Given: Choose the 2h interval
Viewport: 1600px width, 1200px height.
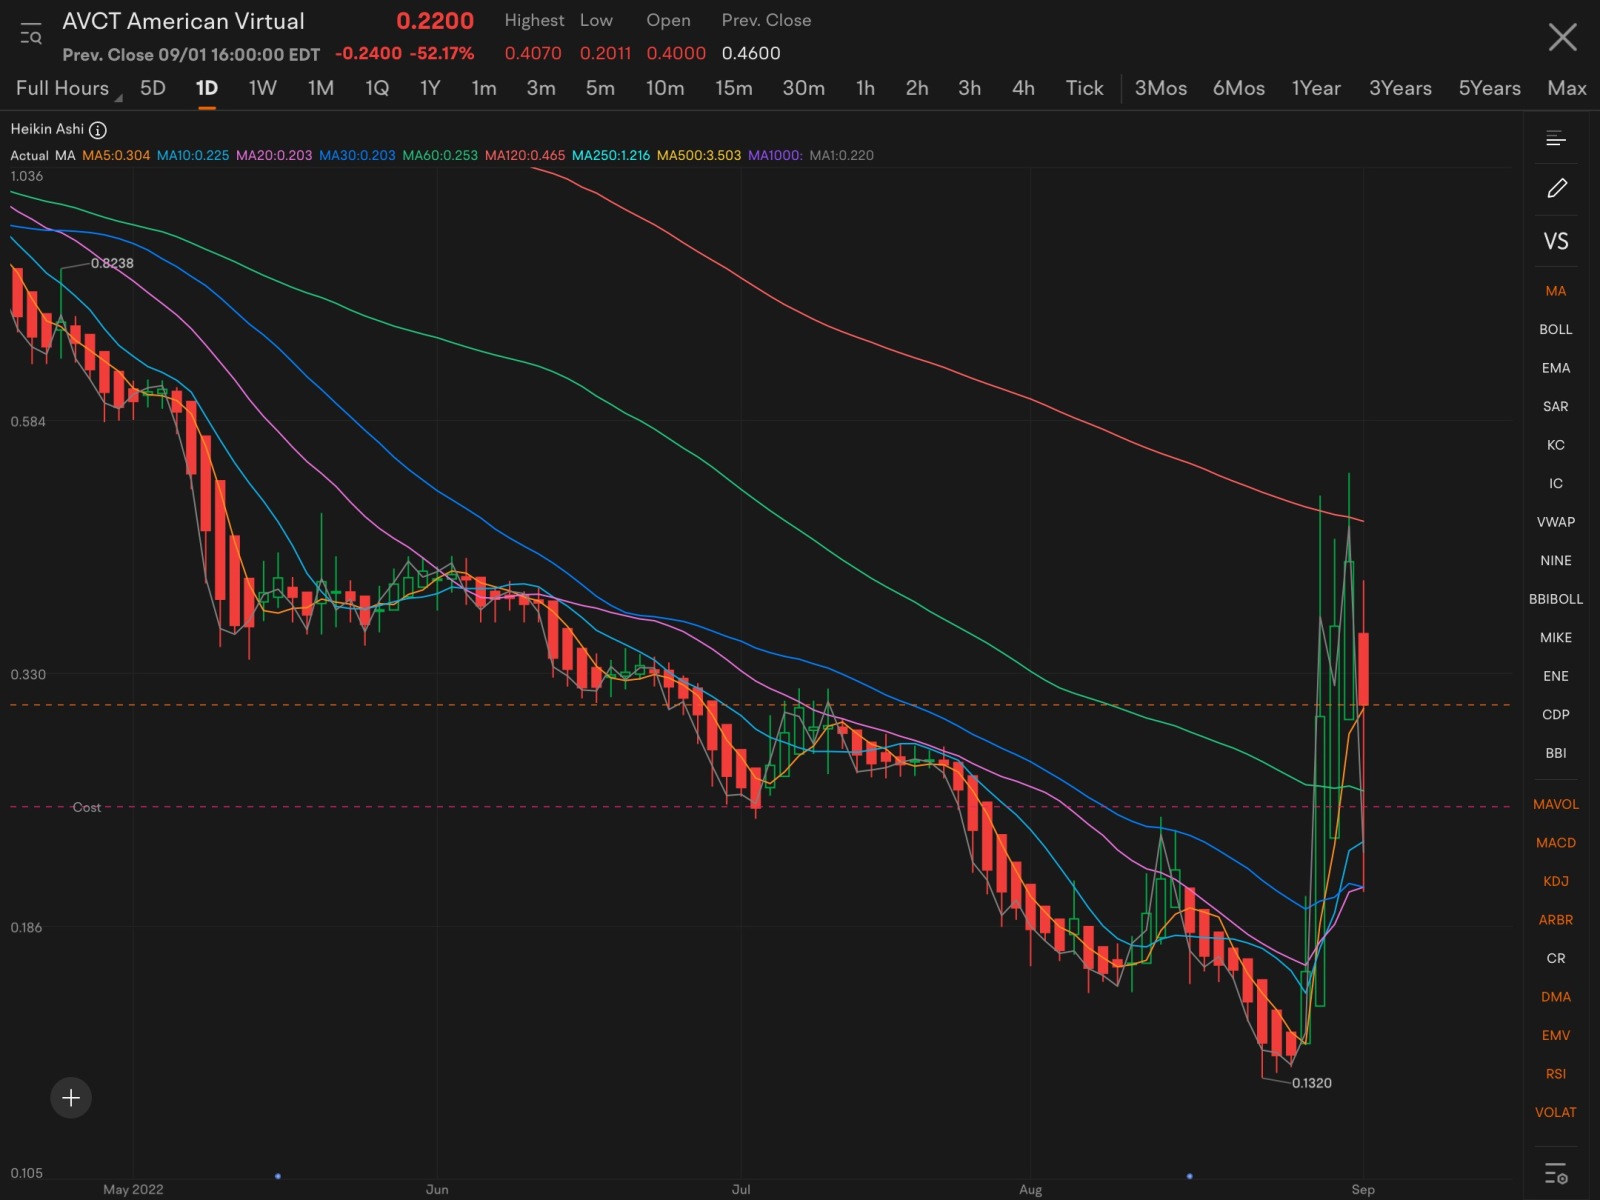Looking at the screenshot, I should click(x=917, y=88).
